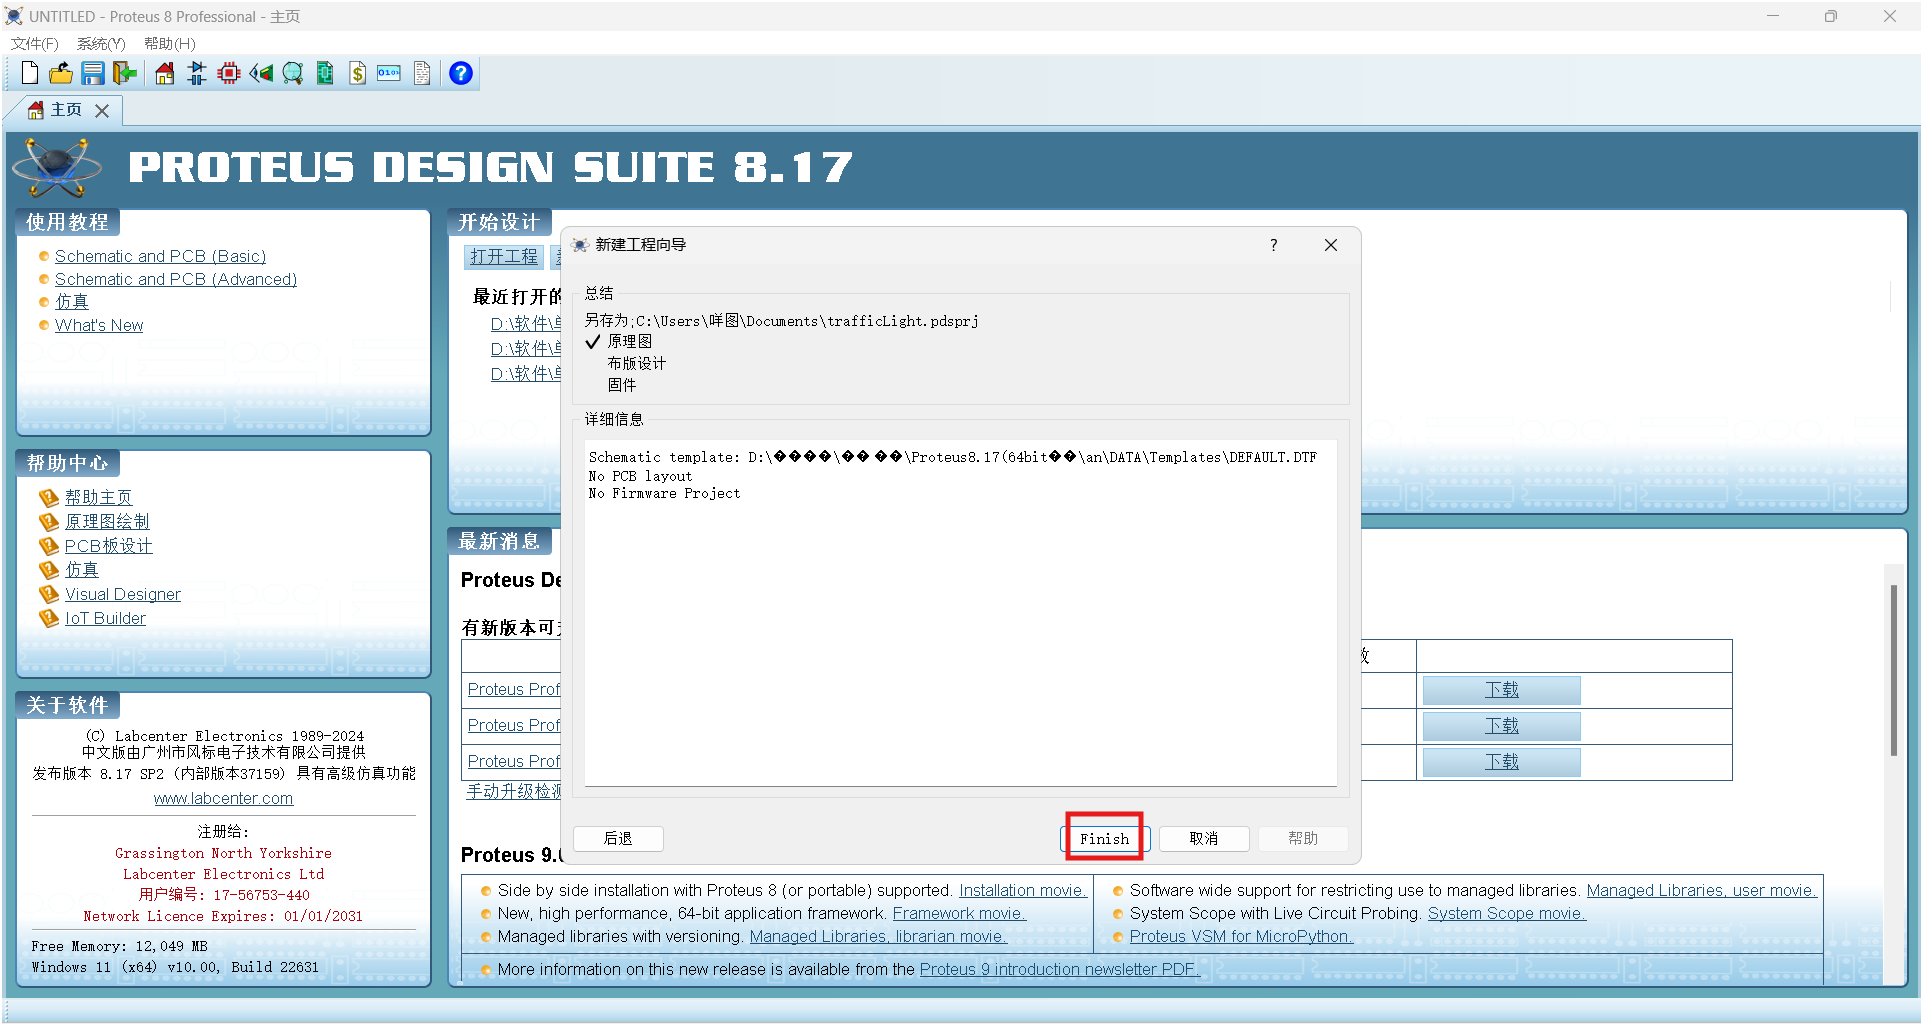The height and width of the screenshot is (1024, 1921).
Task: Open the PCB板设计 help link
Action: 109,546
